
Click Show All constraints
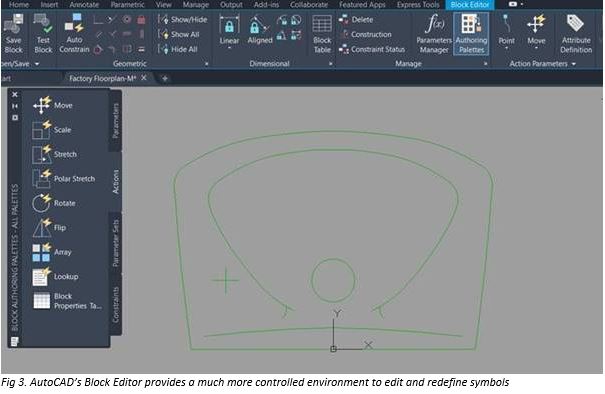[179, 34]
